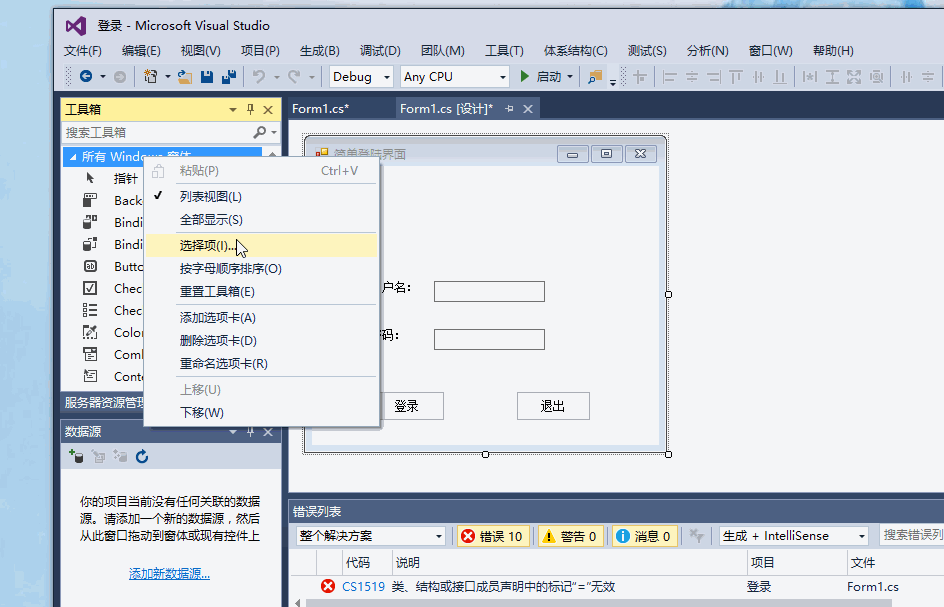Click the error list search box

pos(910,535)
